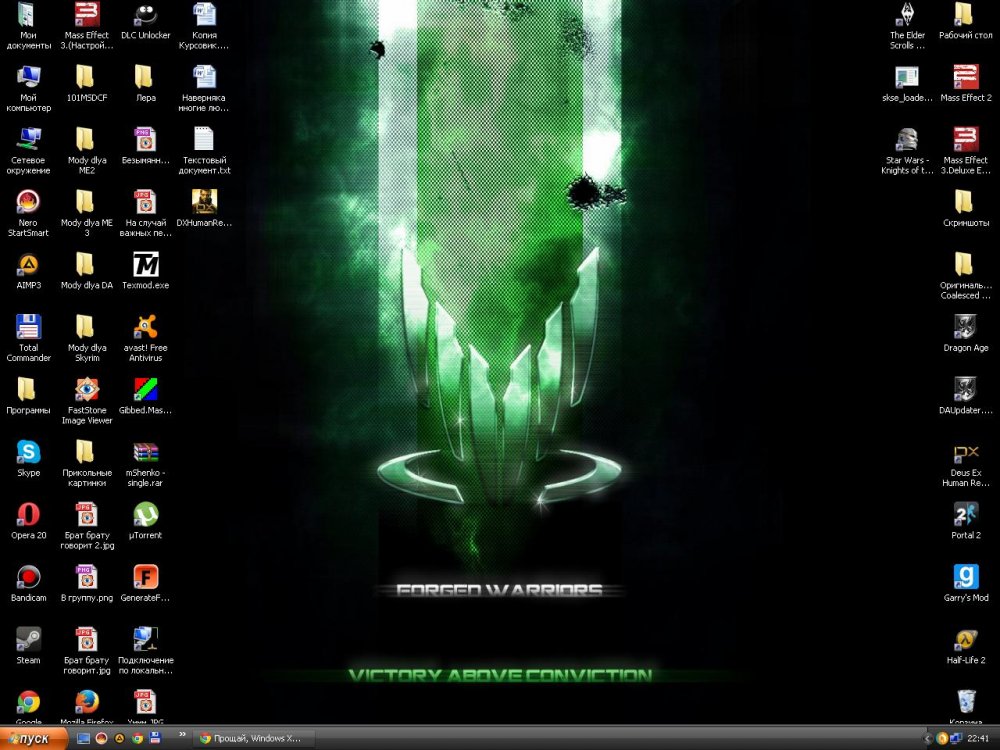Click the 22:41 taskbar clock
1000x750 pixels.
coord(978,739)
